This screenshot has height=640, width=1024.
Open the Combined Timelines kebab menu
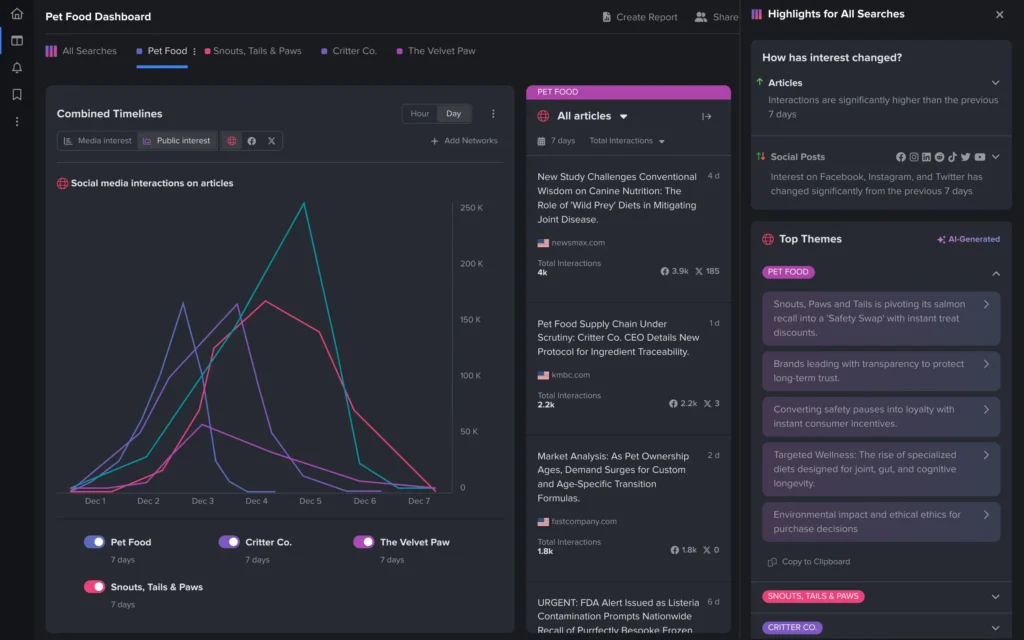493,113
